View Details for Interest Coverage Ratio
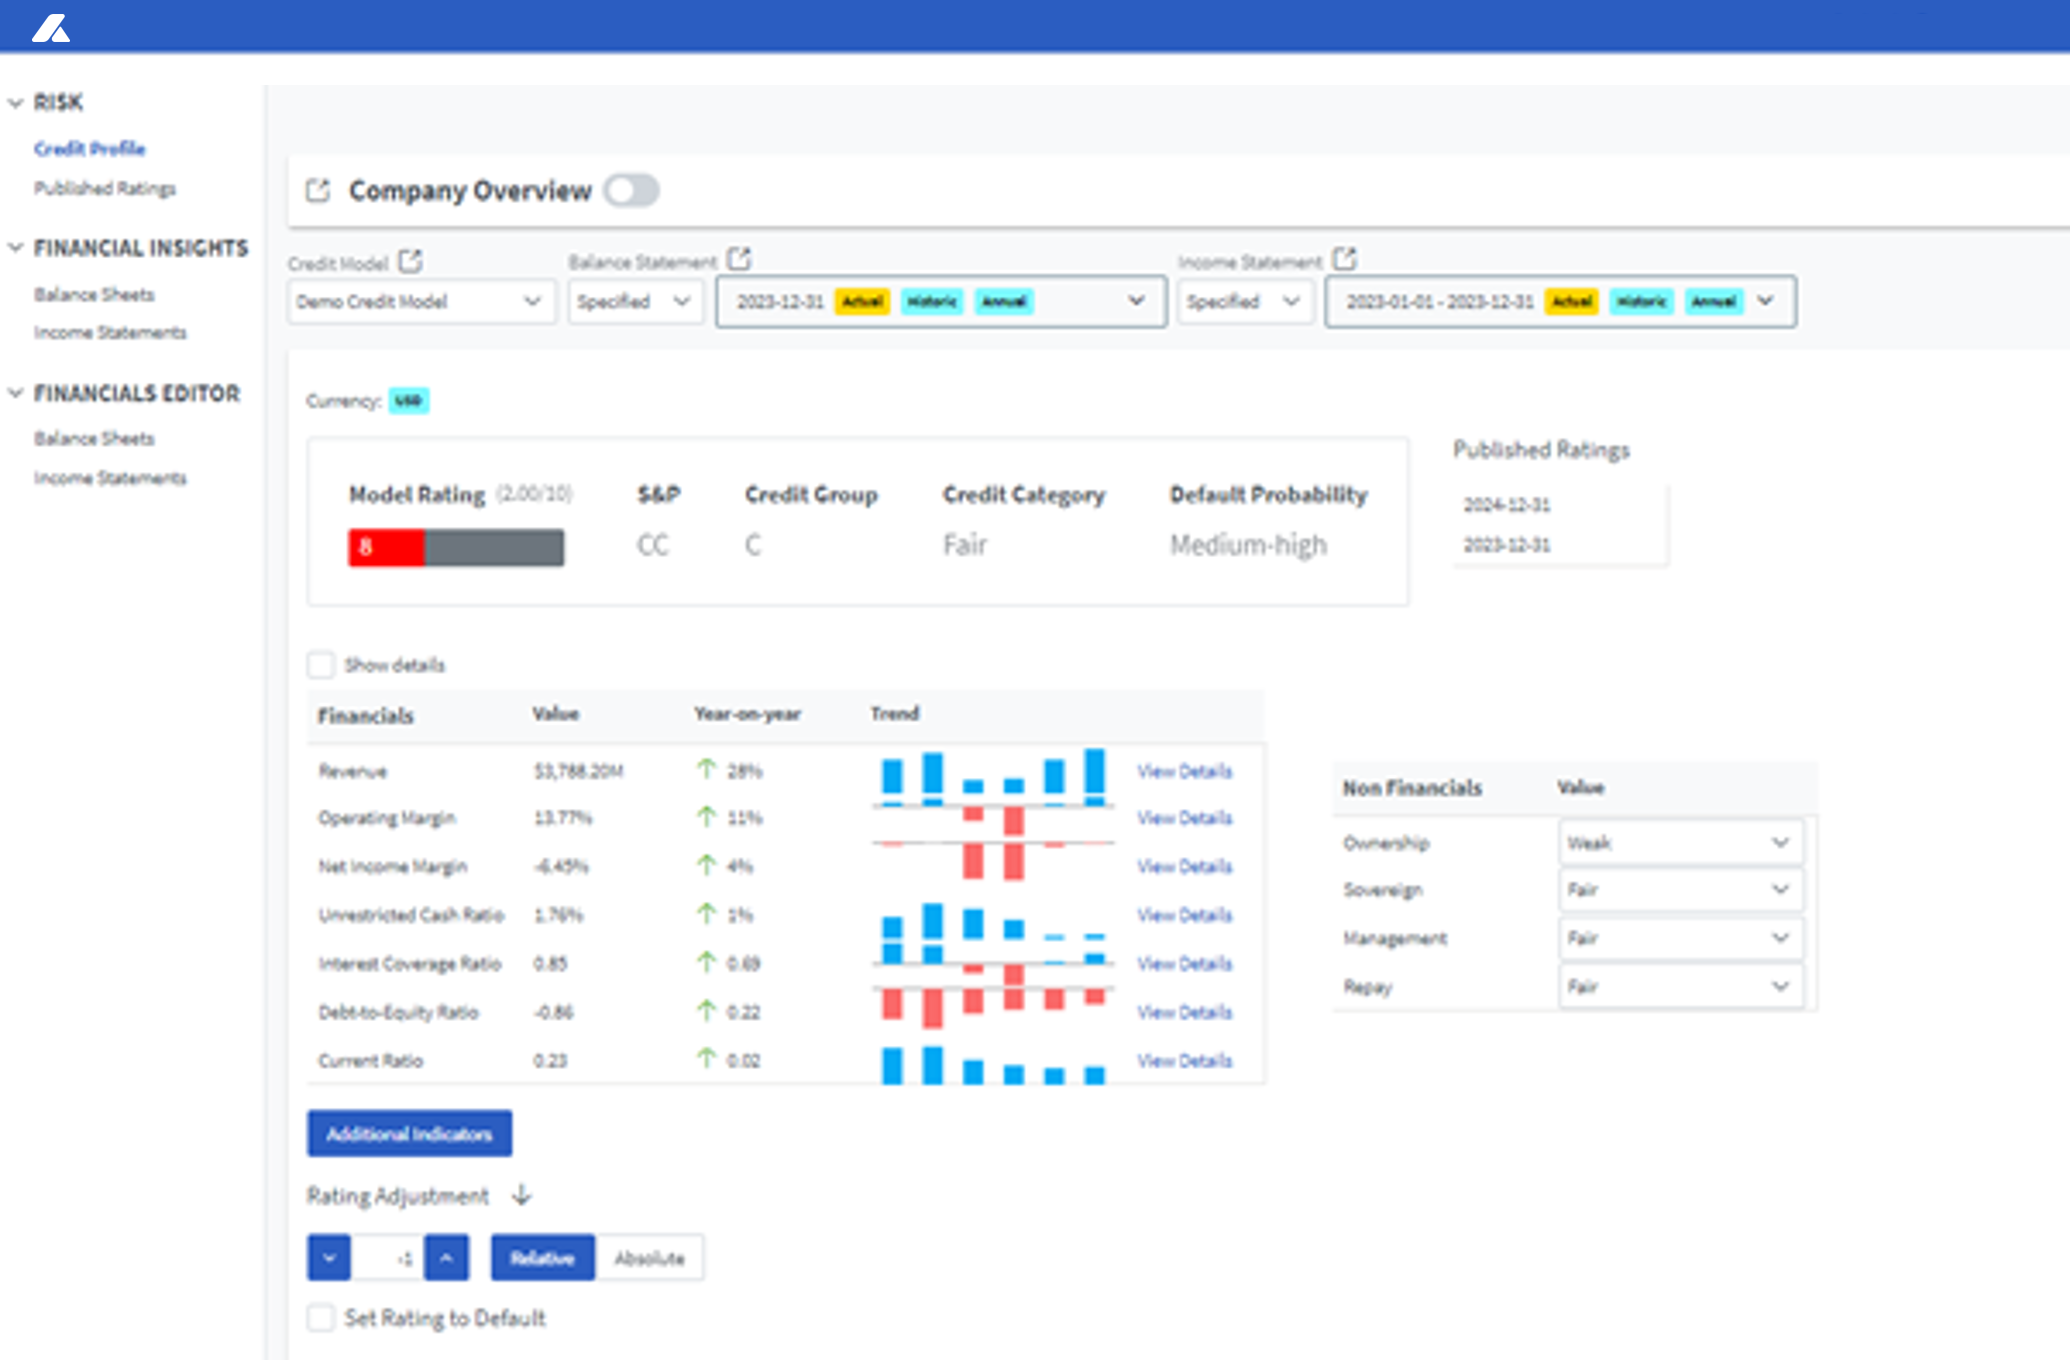The image size is (2070, 1360). point(1184,963)
